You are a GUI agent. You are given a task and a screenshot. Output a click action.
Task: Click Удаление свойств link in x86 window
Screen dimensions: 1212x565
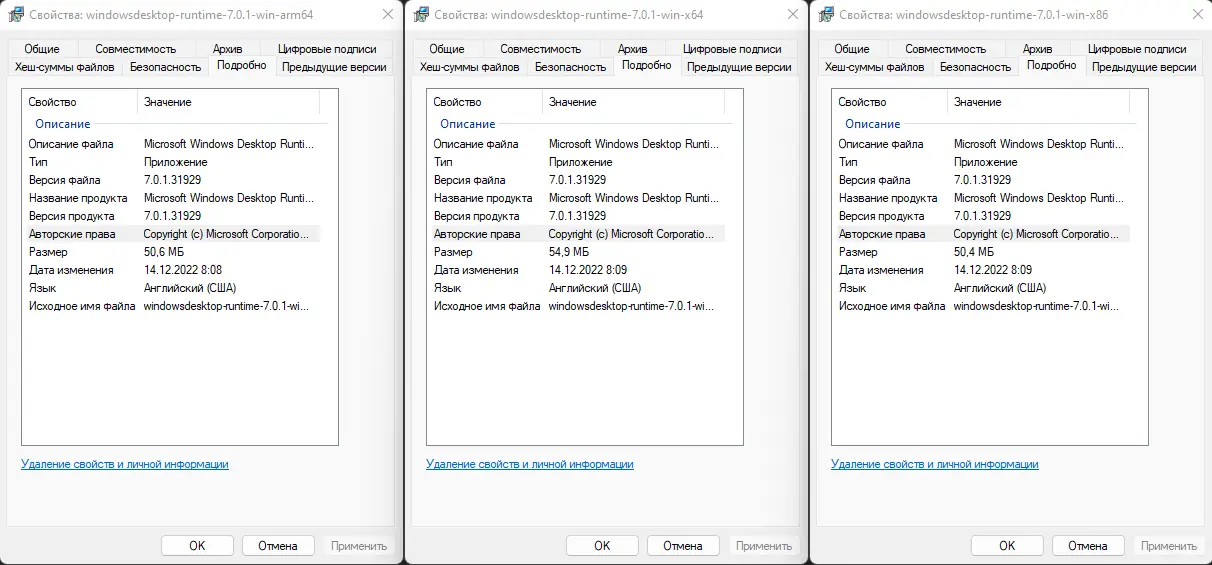point(935,464)
